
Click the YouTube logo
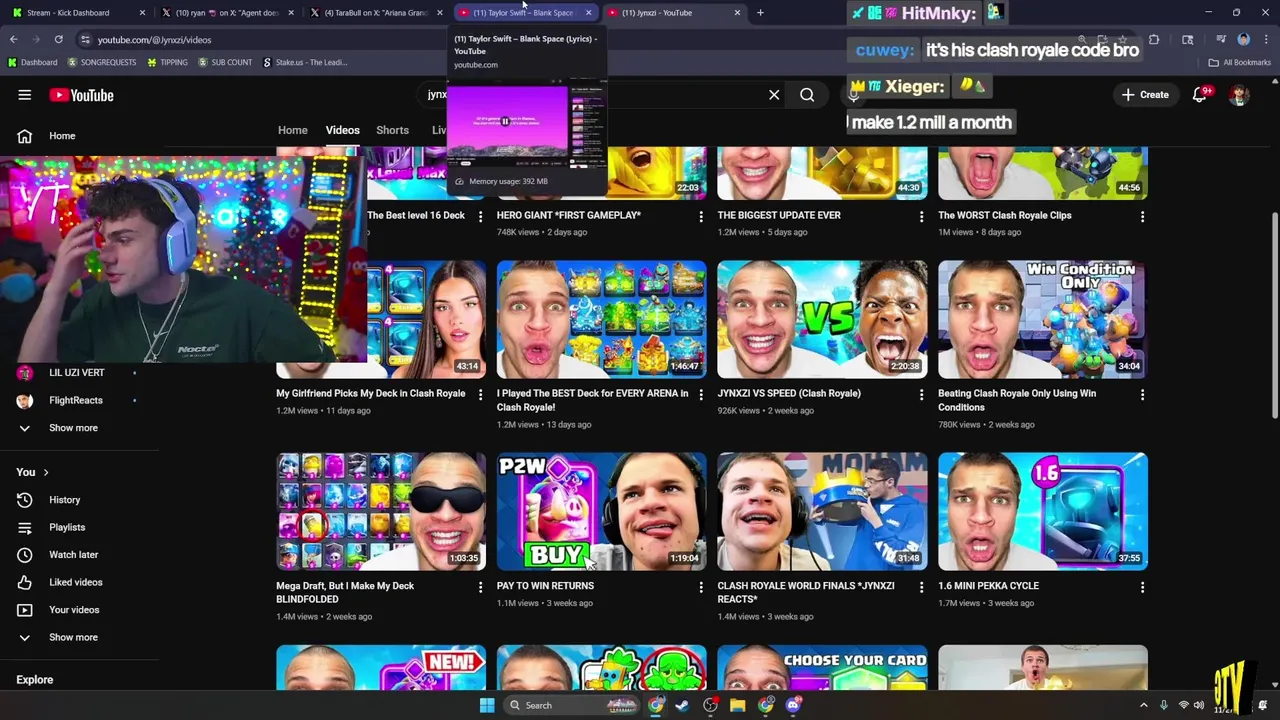pyautogui.click(x=82, y=95)
